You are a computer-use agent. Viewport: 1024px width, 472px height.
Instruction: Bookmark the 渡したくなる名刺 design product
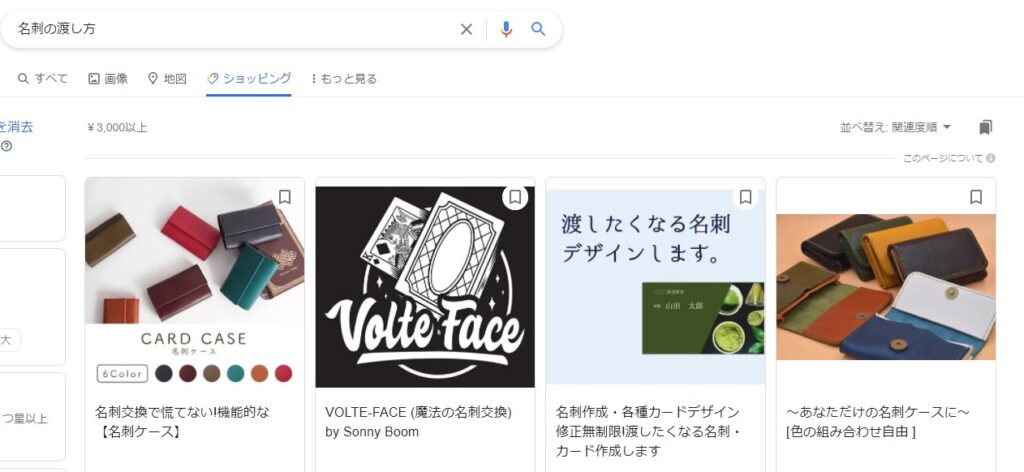point(745,197)
